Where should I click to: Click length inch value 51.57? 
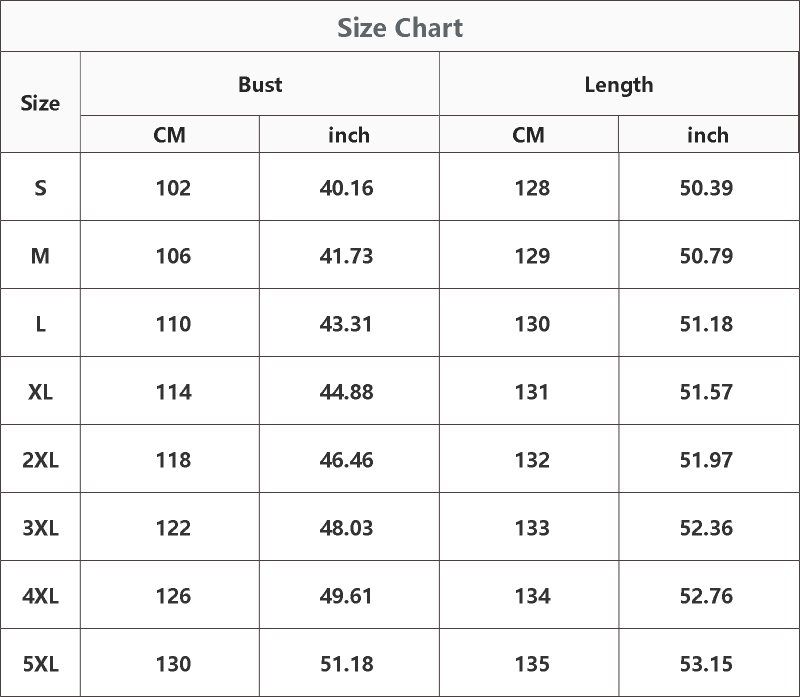click(x=706, y=392)
